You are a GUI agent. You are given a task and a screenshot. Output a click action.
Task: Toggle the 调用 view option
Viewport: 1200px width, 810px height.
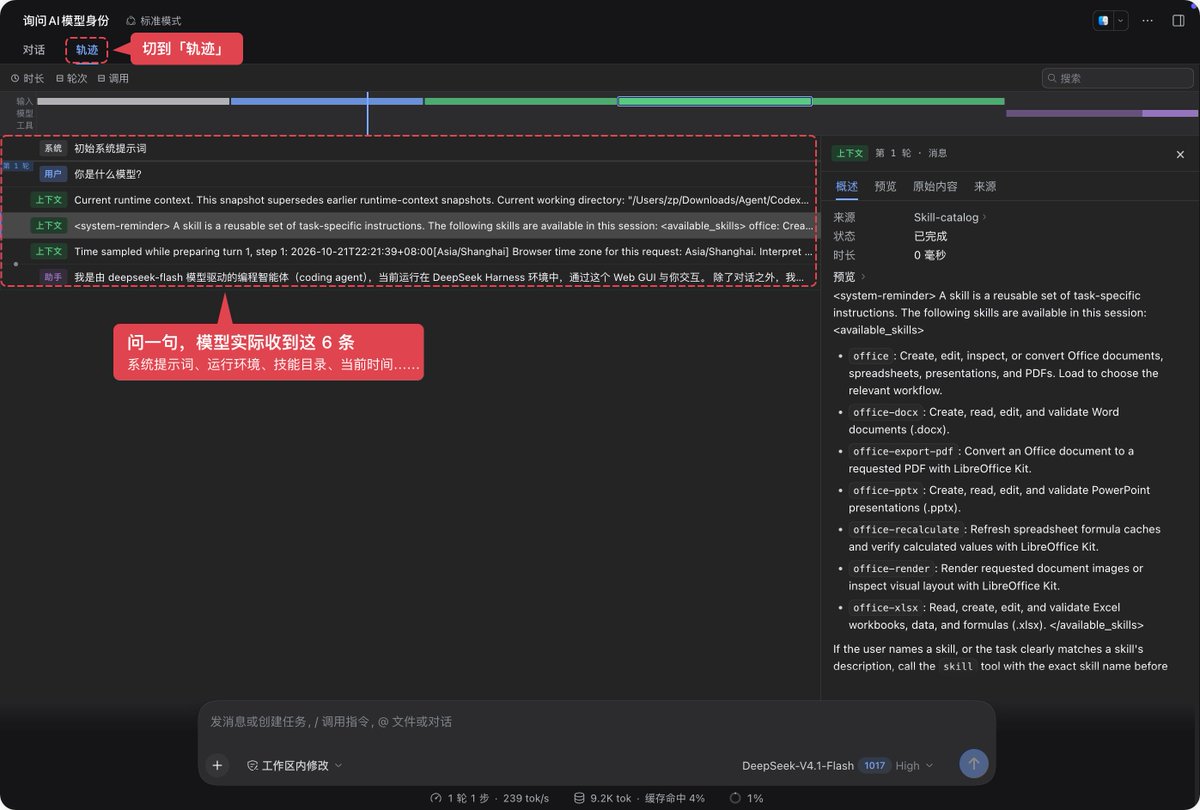coord(113,78)
